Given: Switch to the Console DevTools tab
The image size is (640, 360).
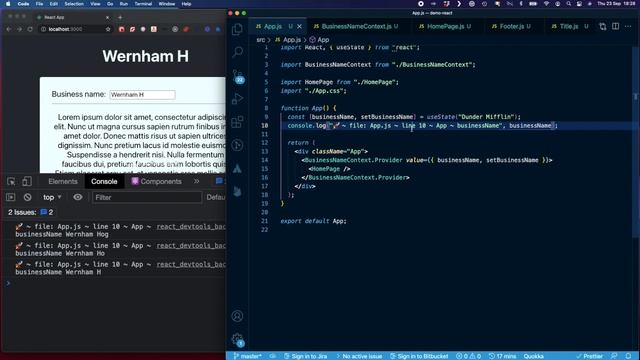Looking at the screenshot, I should (x=104, y=181).
